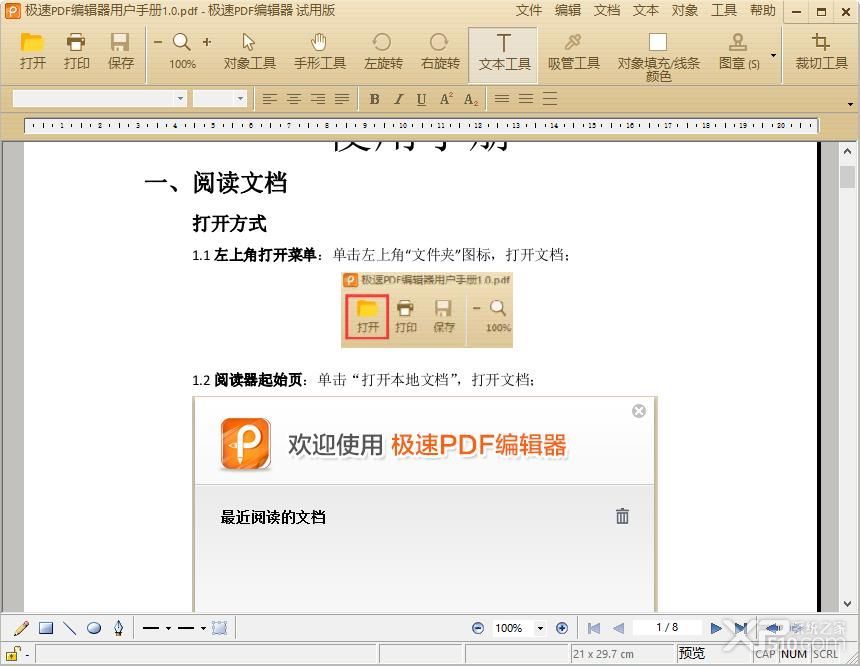Select the Eyedropper tool (吸管工具)

[574, 52]
